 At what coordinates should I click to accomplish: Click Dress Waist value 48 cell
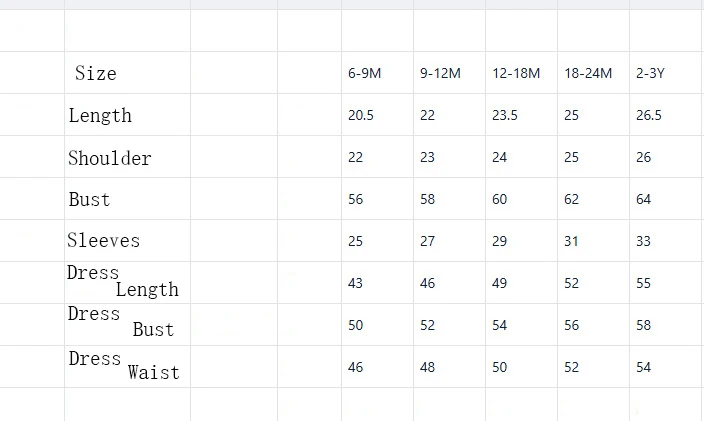[x=428, y=368]
